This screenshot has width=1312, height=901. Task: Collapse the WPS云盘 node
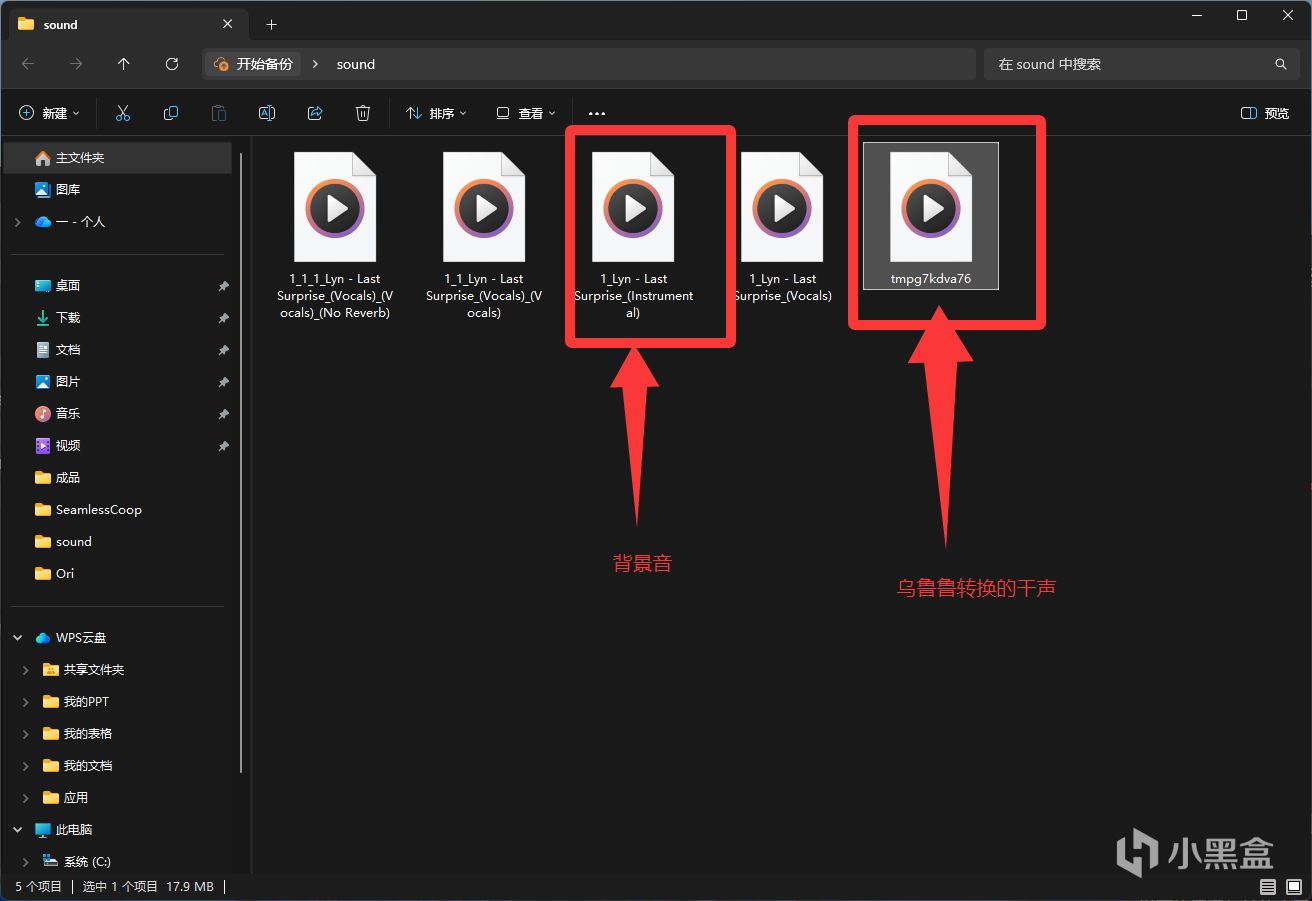pos(18,638)
